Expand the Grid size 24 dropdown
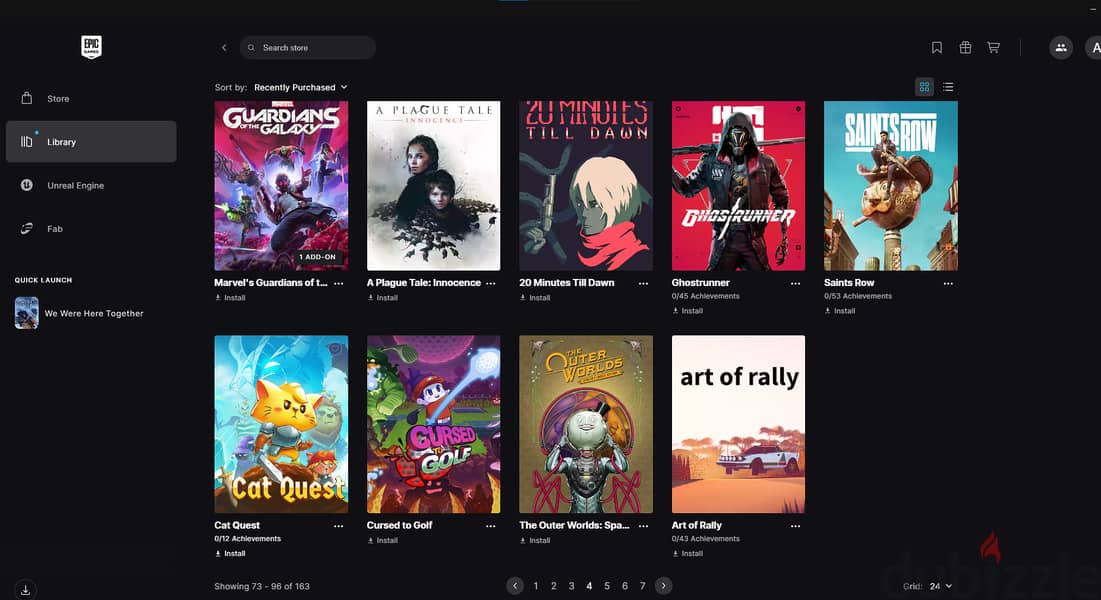The image size is (1101, 600). 941,586
